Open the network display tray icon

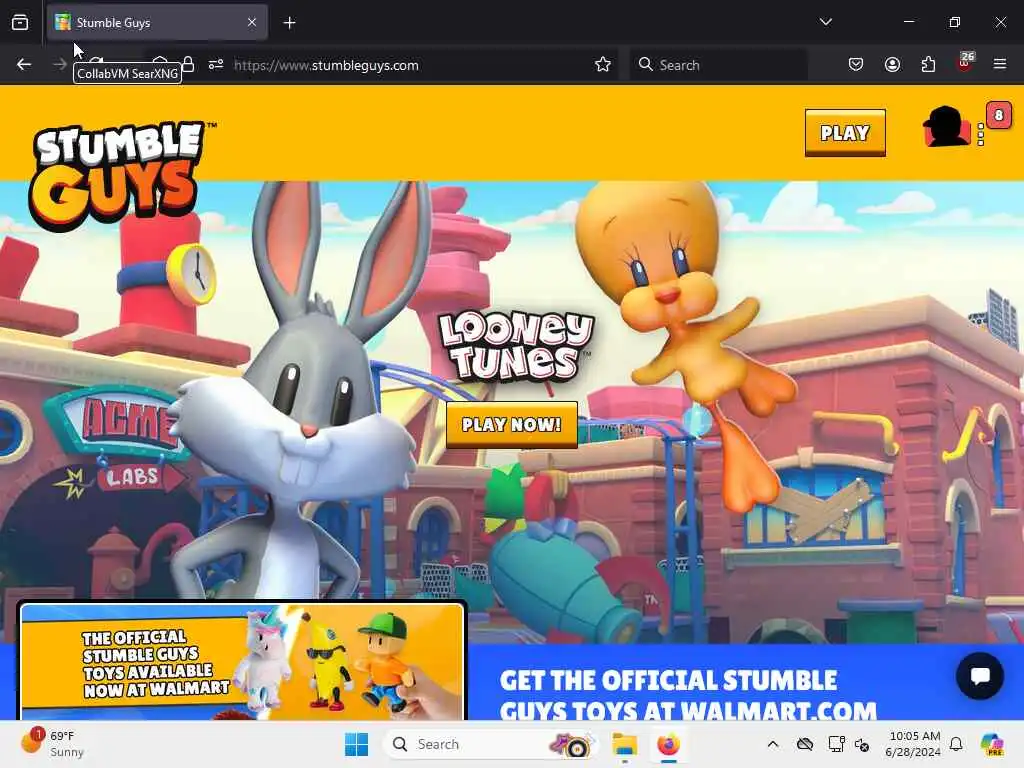835,744
